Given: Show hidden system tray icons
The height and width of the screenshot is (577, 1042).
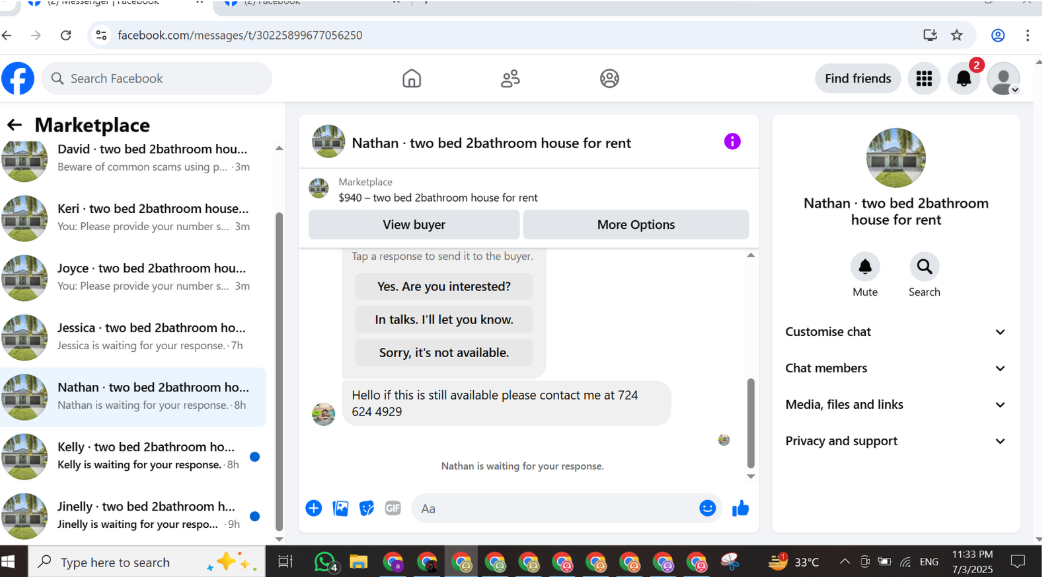Looking at the screenshot, I should click(845, 562).
